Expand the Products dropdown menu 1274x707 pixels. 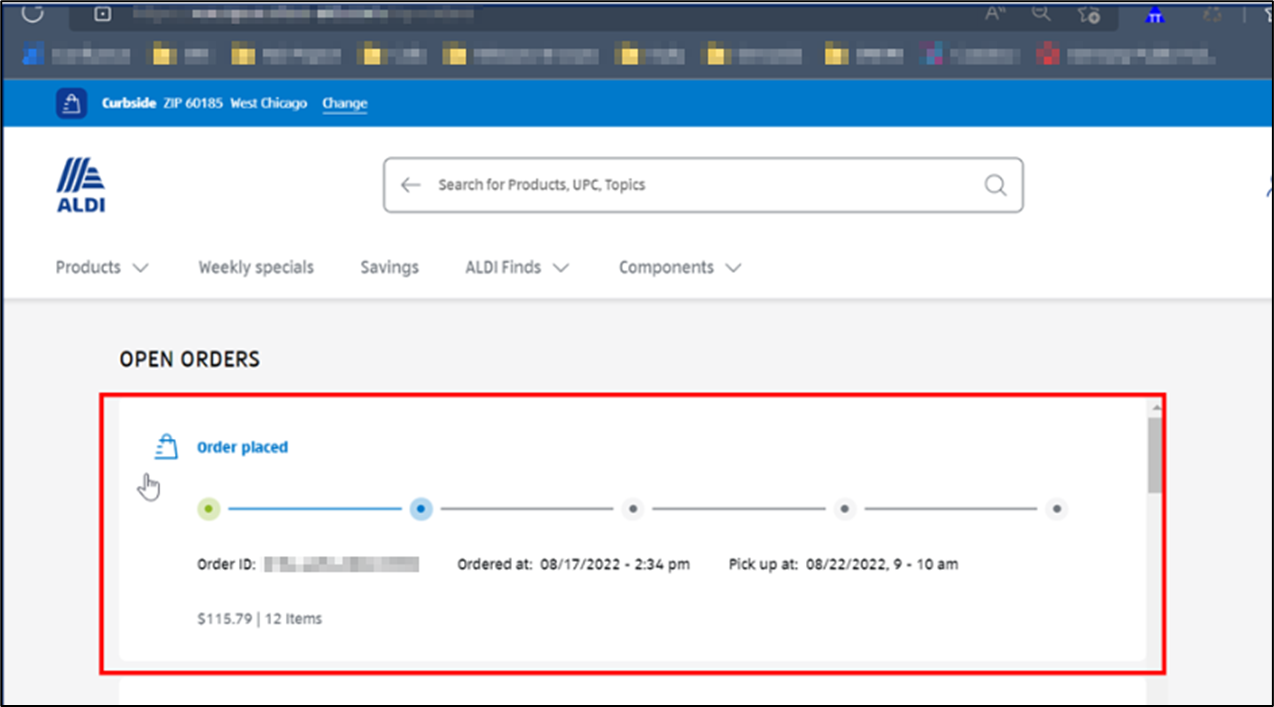pos(102,267)
